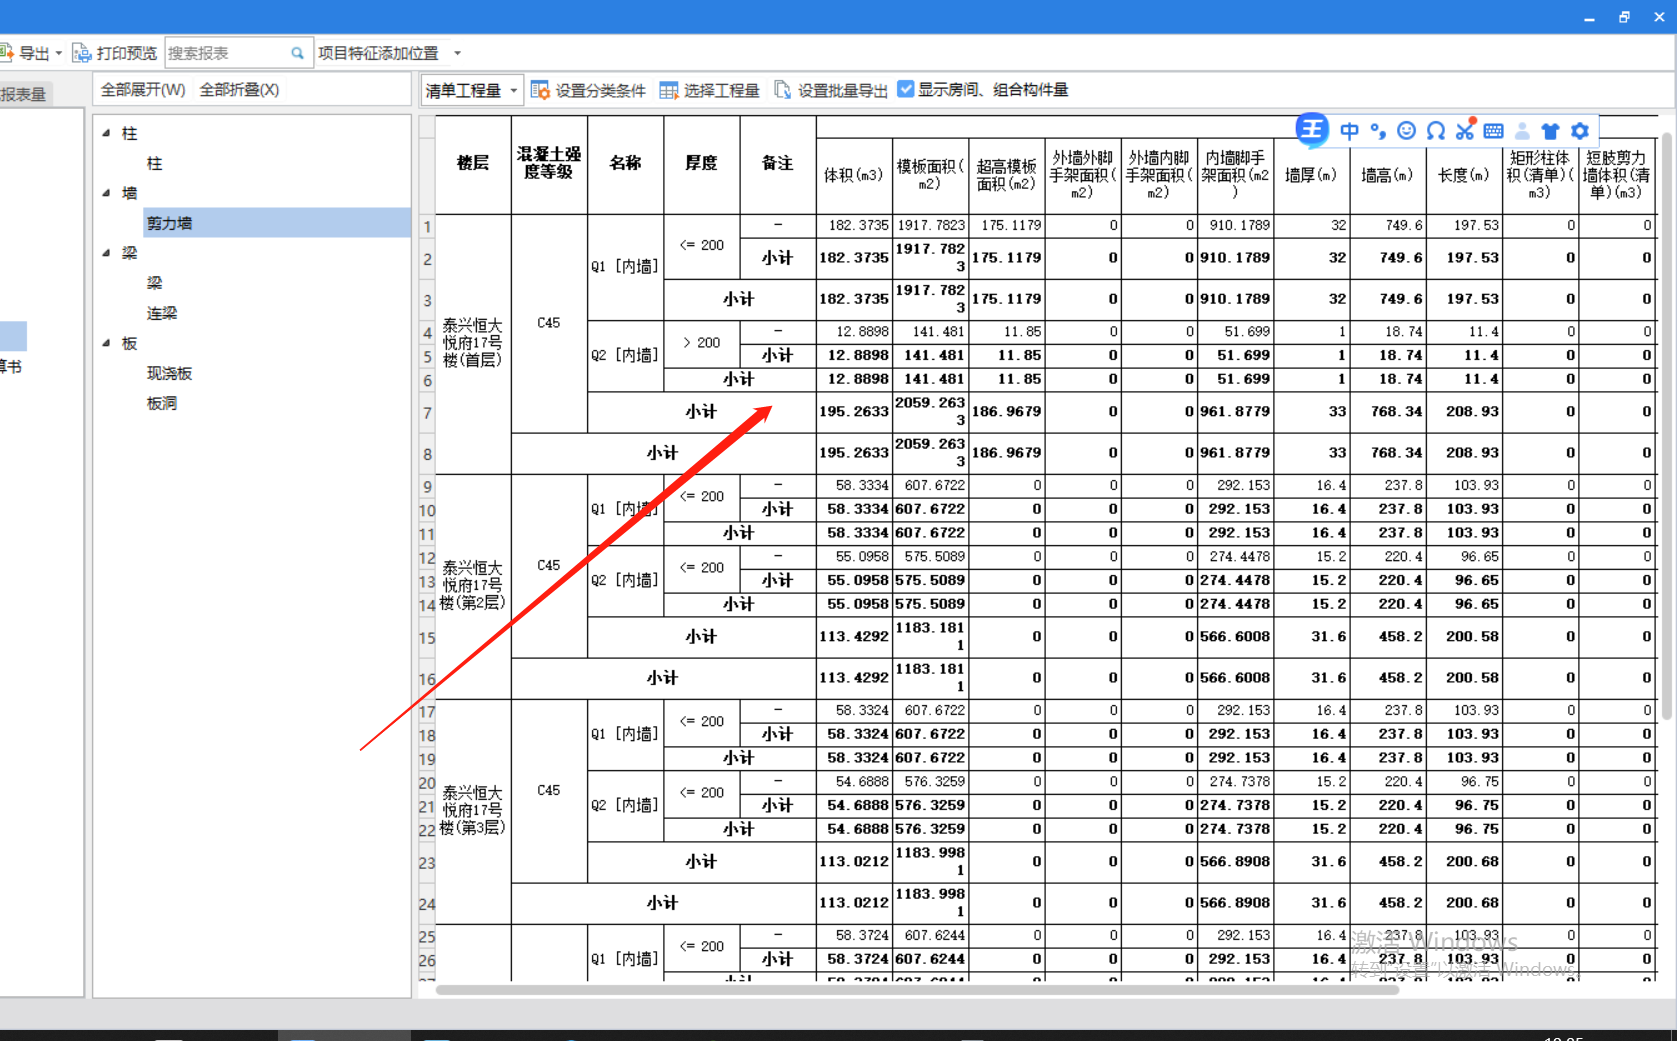This screenshot has width=1677, height=1041.
Task: Open the soft keyboard icon
Action: coord(1493,131)
